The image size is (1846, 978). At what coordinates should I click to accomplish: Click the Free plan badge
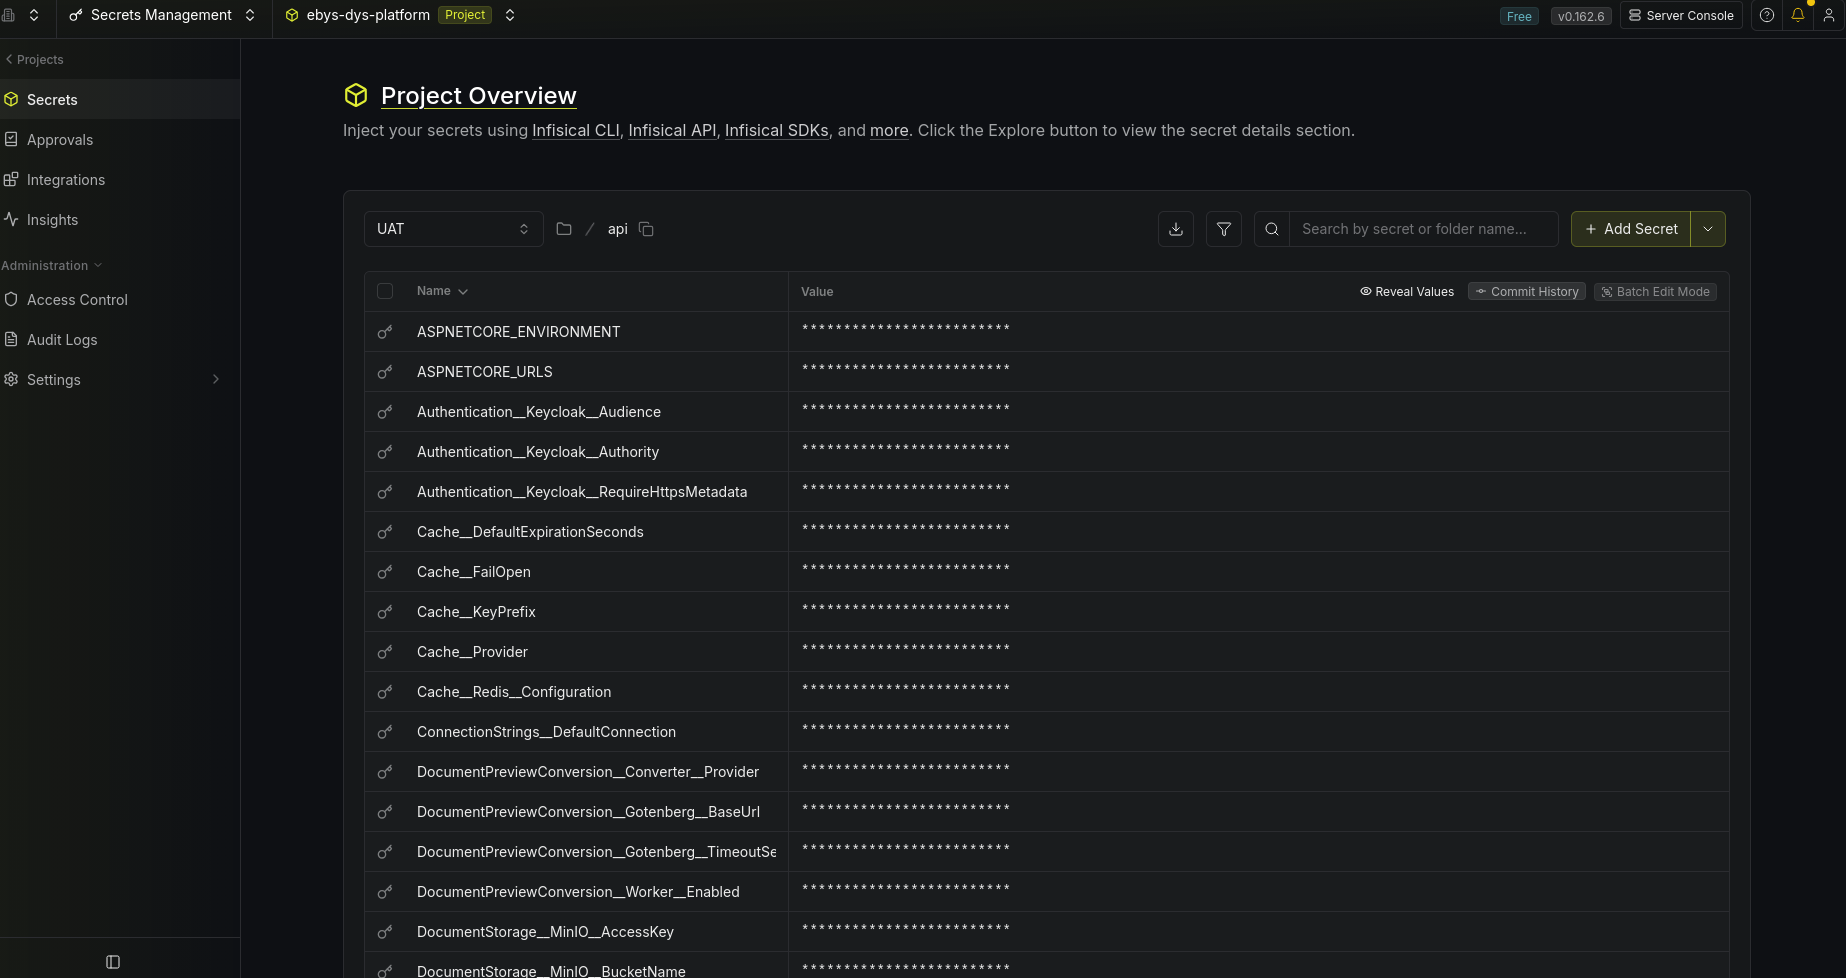point(1519,16)
